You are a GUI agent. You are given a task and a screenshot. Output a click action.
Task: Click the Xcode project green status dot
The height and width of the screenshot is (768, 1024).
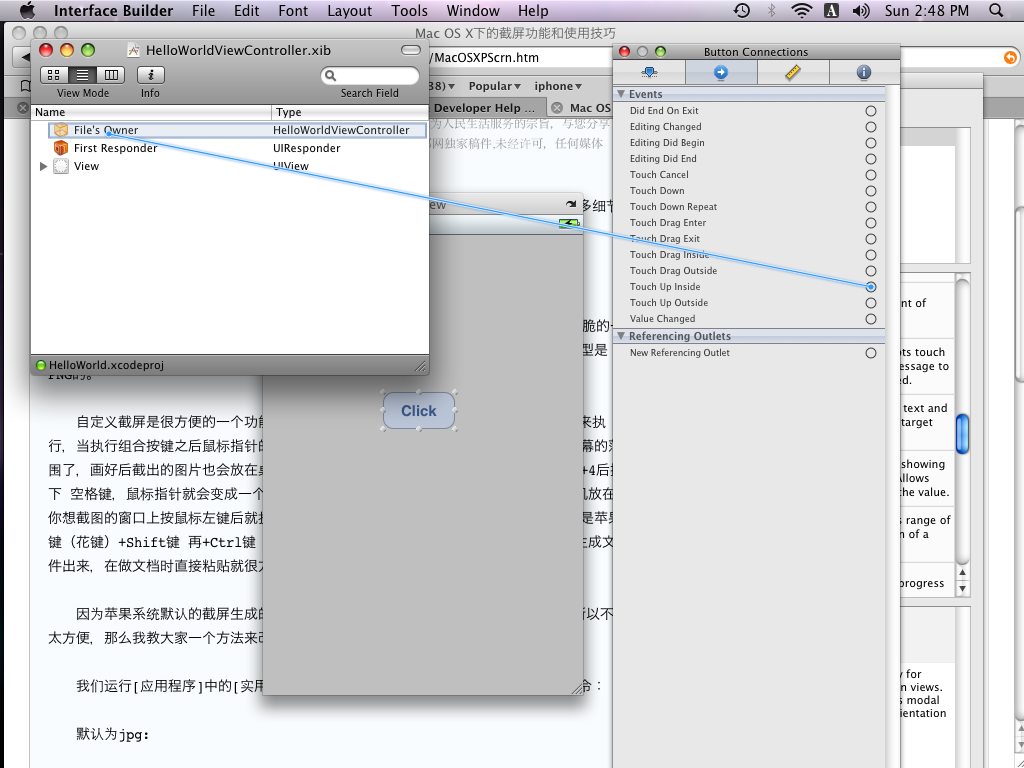pyautogui.click(x=41, y=365)
